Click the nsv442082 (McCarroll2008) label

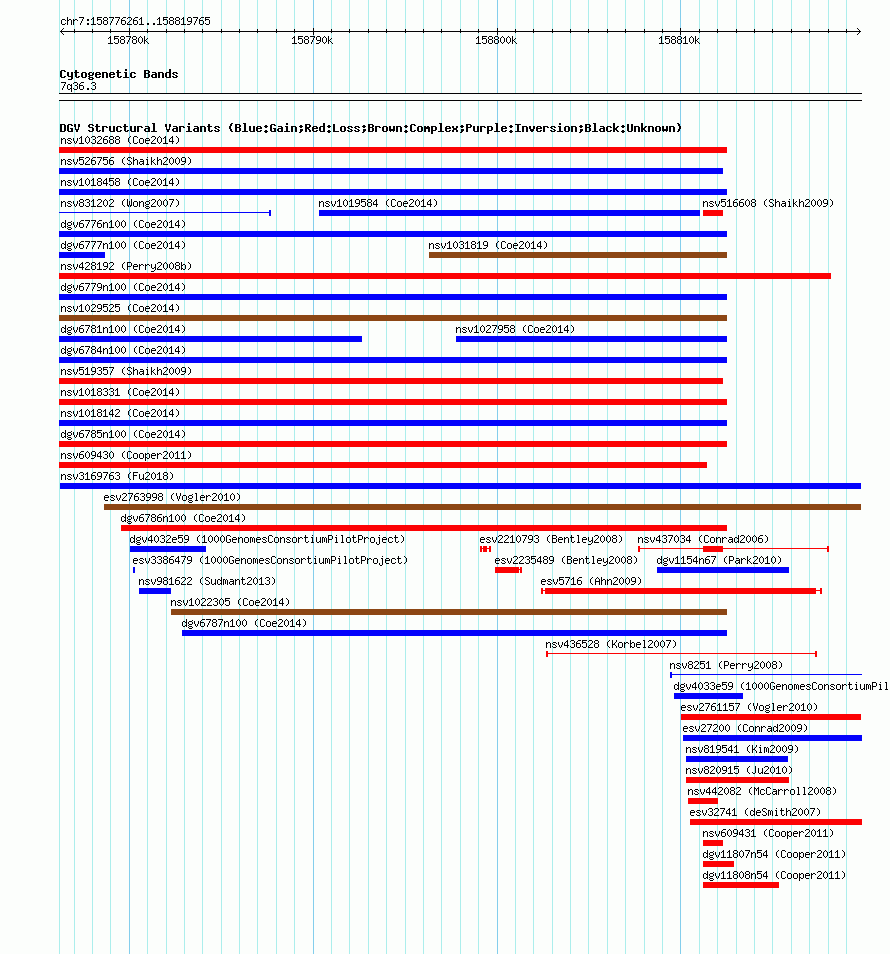click(762, 791)
